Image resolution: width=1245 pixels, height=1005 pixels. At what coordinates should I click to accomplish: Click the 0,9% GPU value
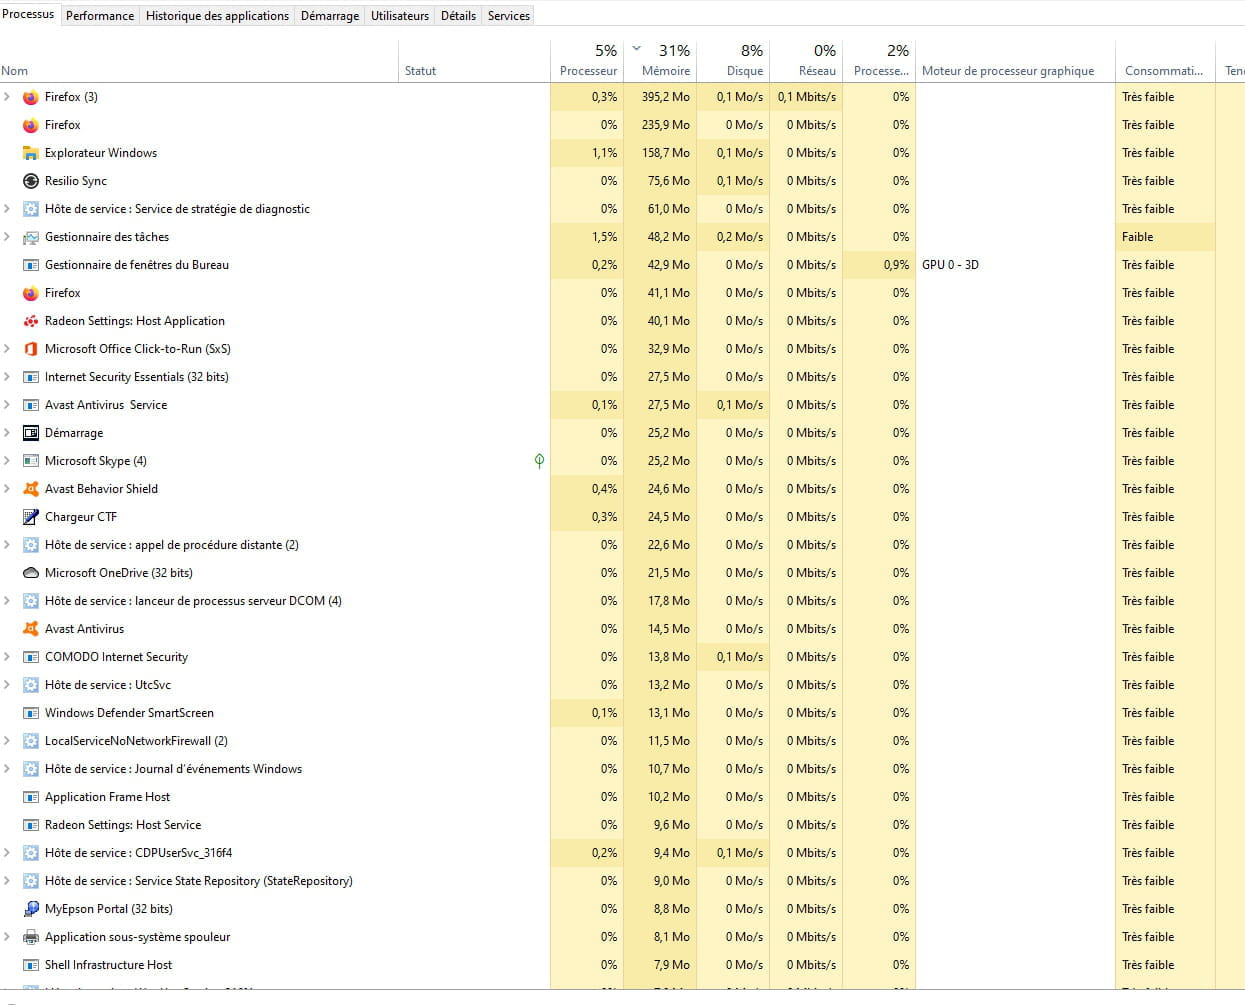(896, 265)
